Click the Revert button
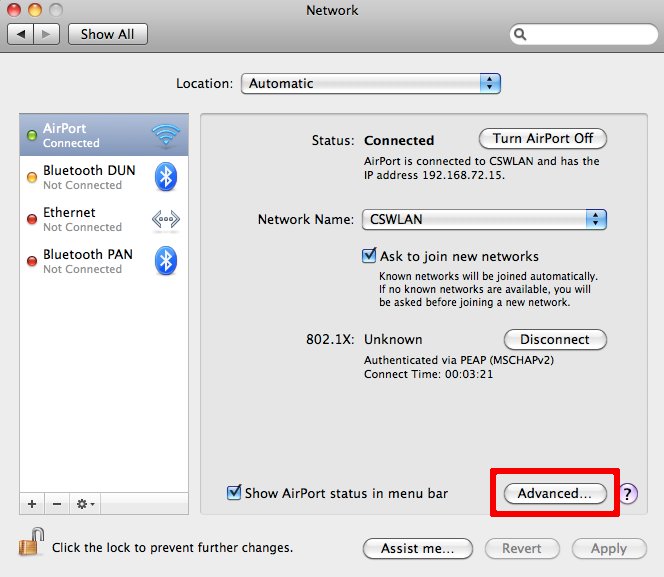664x577 pixels. click(x=522, y=549)
